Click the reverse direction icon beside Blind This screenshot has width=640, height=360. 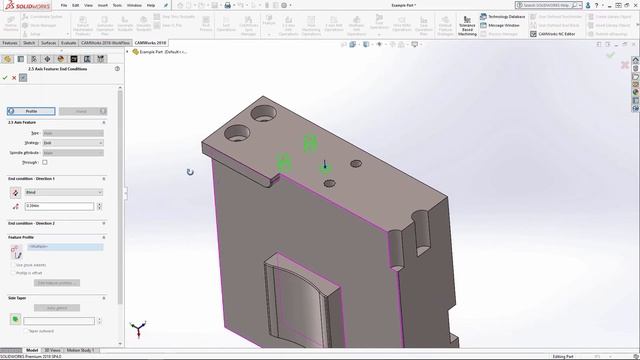click(x=15, y=192)
